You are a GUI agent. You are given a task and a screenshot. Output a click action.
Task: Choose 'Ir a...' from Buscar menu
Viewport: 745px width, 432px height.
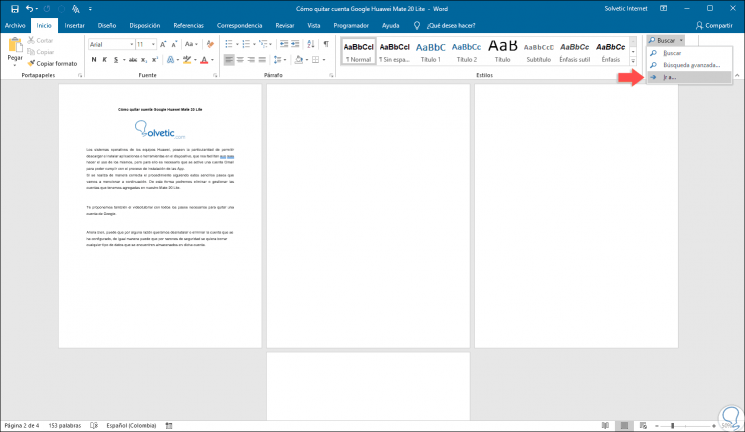[x=668, y=77]
